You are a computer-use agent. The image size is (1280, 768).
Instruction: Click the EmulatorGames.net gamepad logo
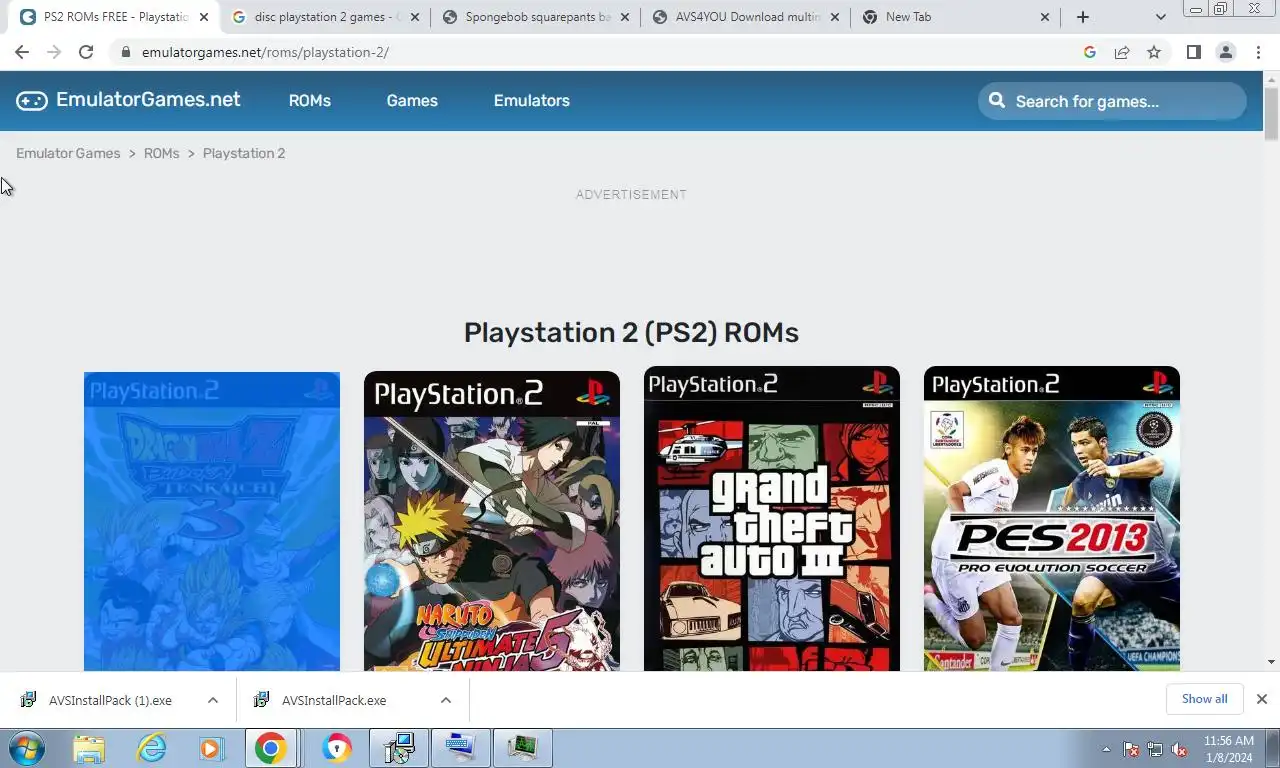[31, 100]
